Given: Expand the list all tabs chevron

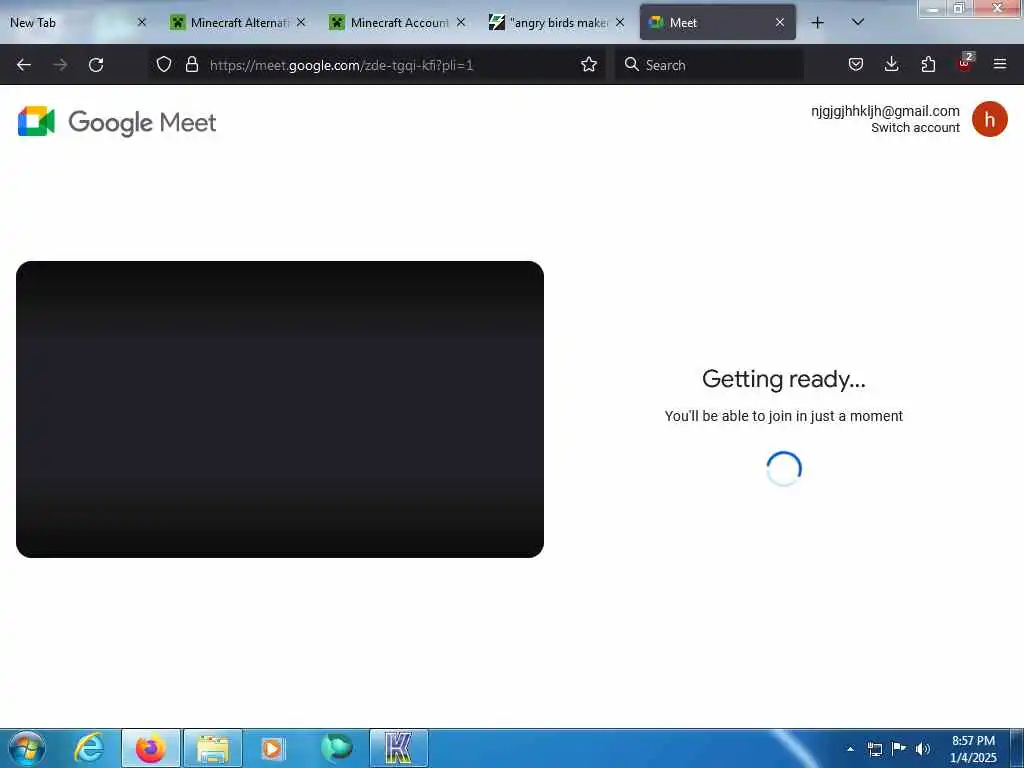Looking at the screenshot, I should 858,22.
